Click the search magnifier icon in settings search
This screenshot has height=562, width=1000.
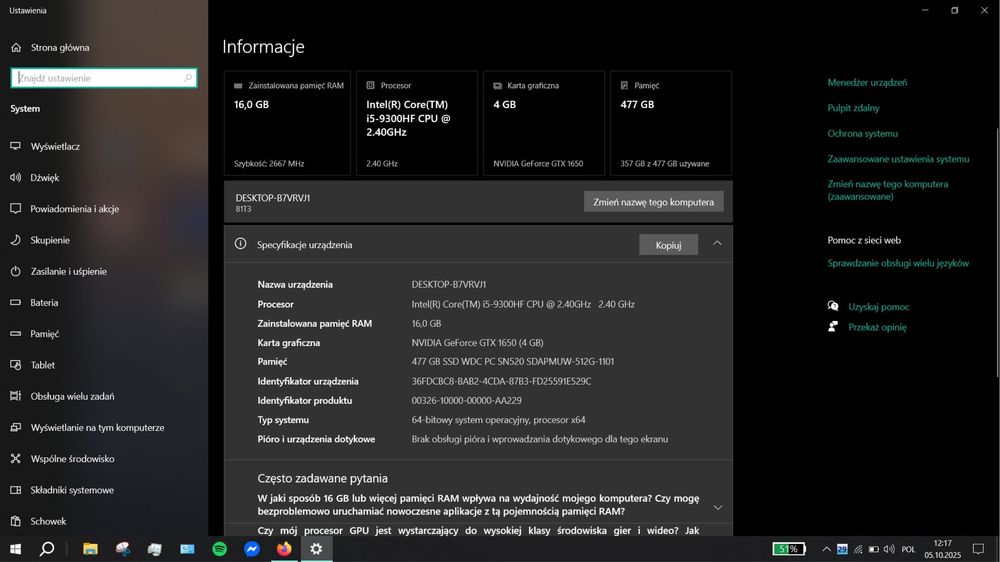(188, 78)
